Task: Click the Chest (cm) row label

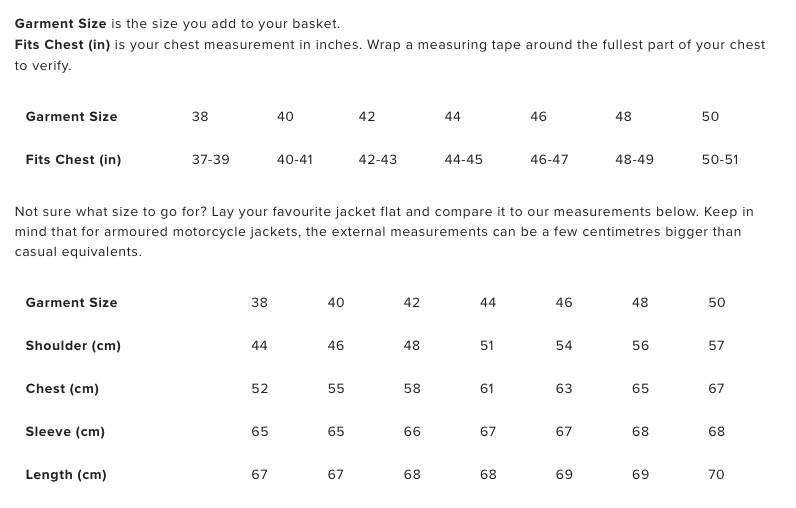Action: (62, 389)
